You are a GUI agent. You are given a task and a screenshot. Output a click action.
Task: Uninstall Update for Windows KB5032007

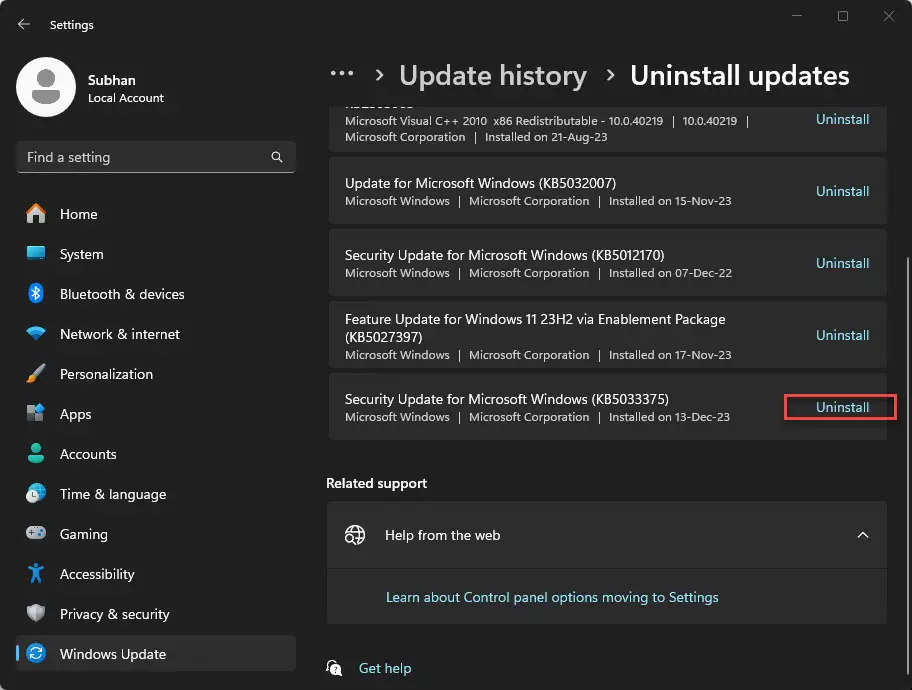coord(842,191)
